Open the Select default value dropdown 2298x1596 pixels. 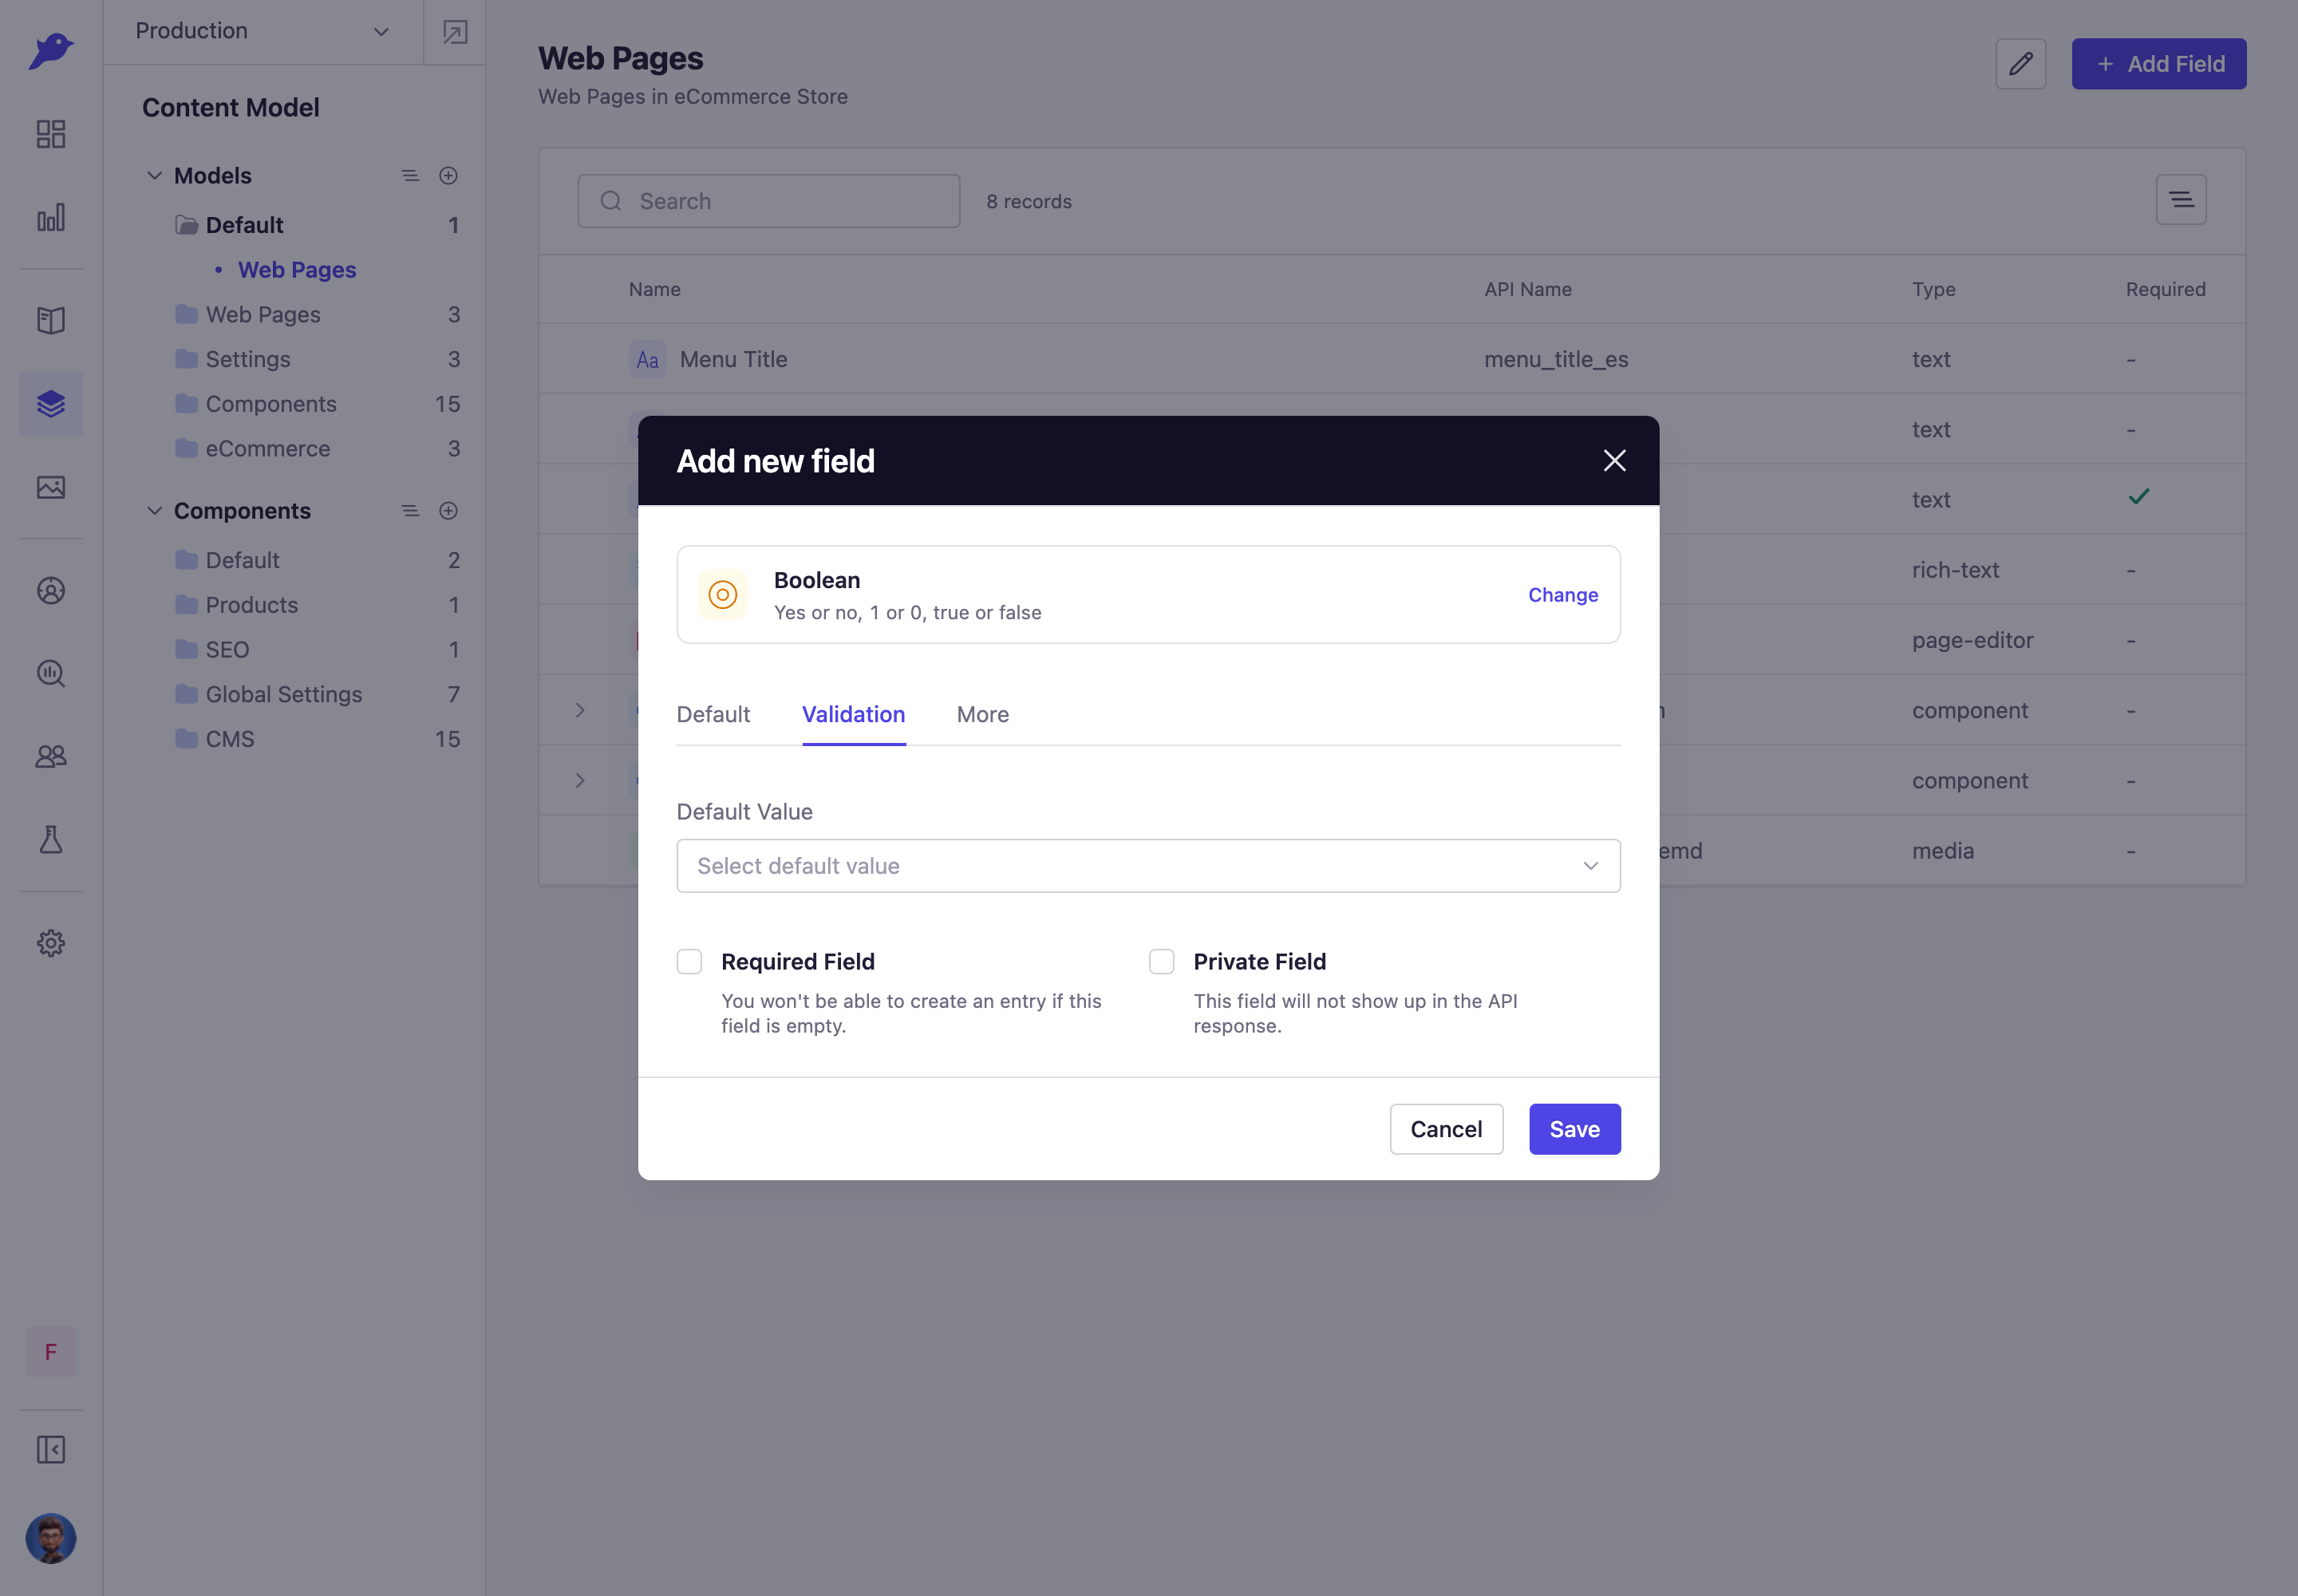point(1148,866)
